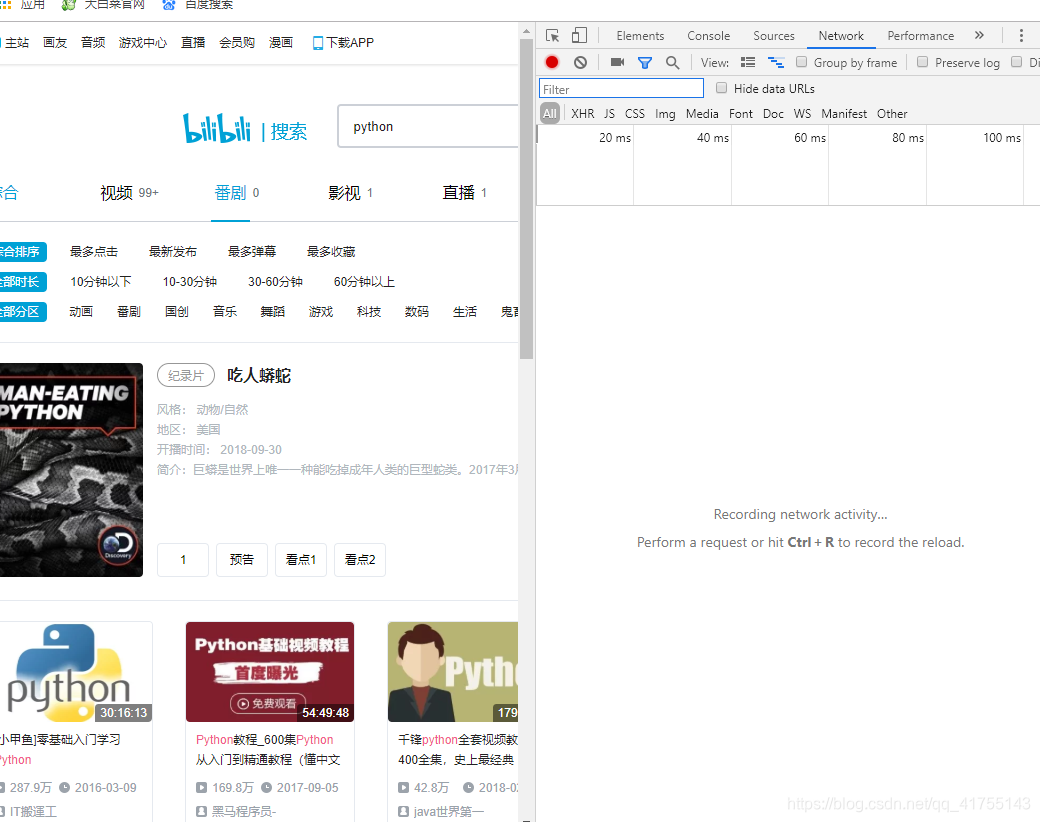Open 会员购 in top navigation
The height and width of the screenshot is (822, 1040).
[x=237, y=42]
